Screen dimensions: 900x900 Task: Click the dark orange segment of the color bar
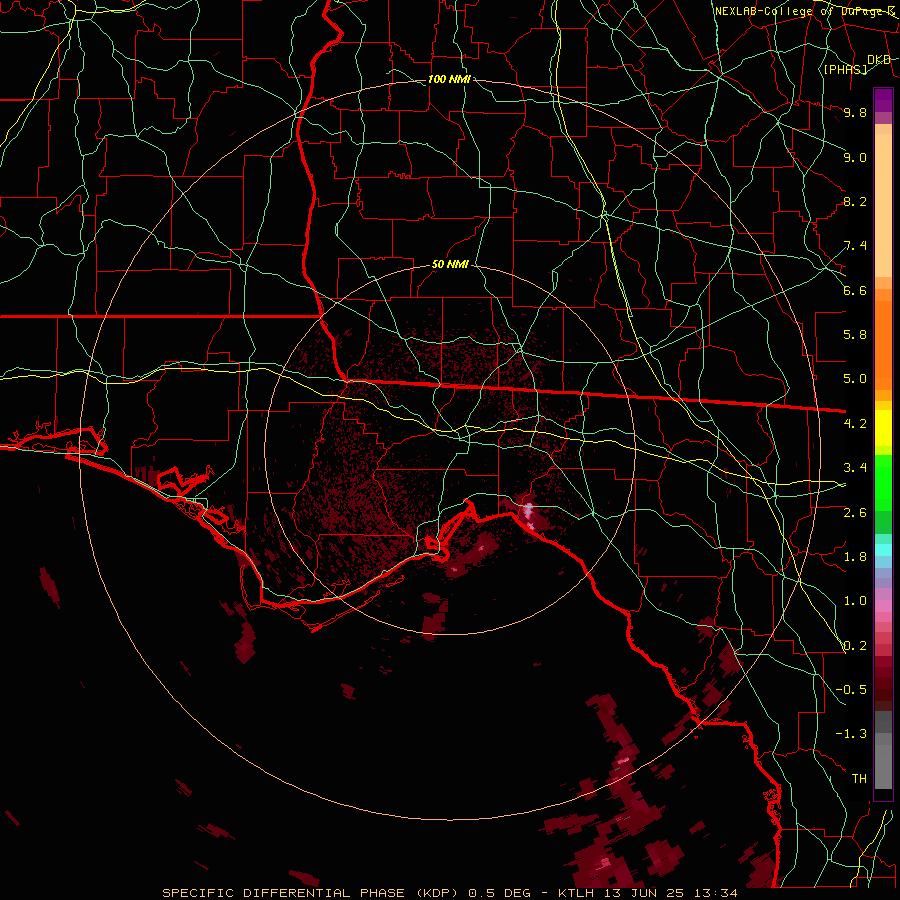point(883,346)
